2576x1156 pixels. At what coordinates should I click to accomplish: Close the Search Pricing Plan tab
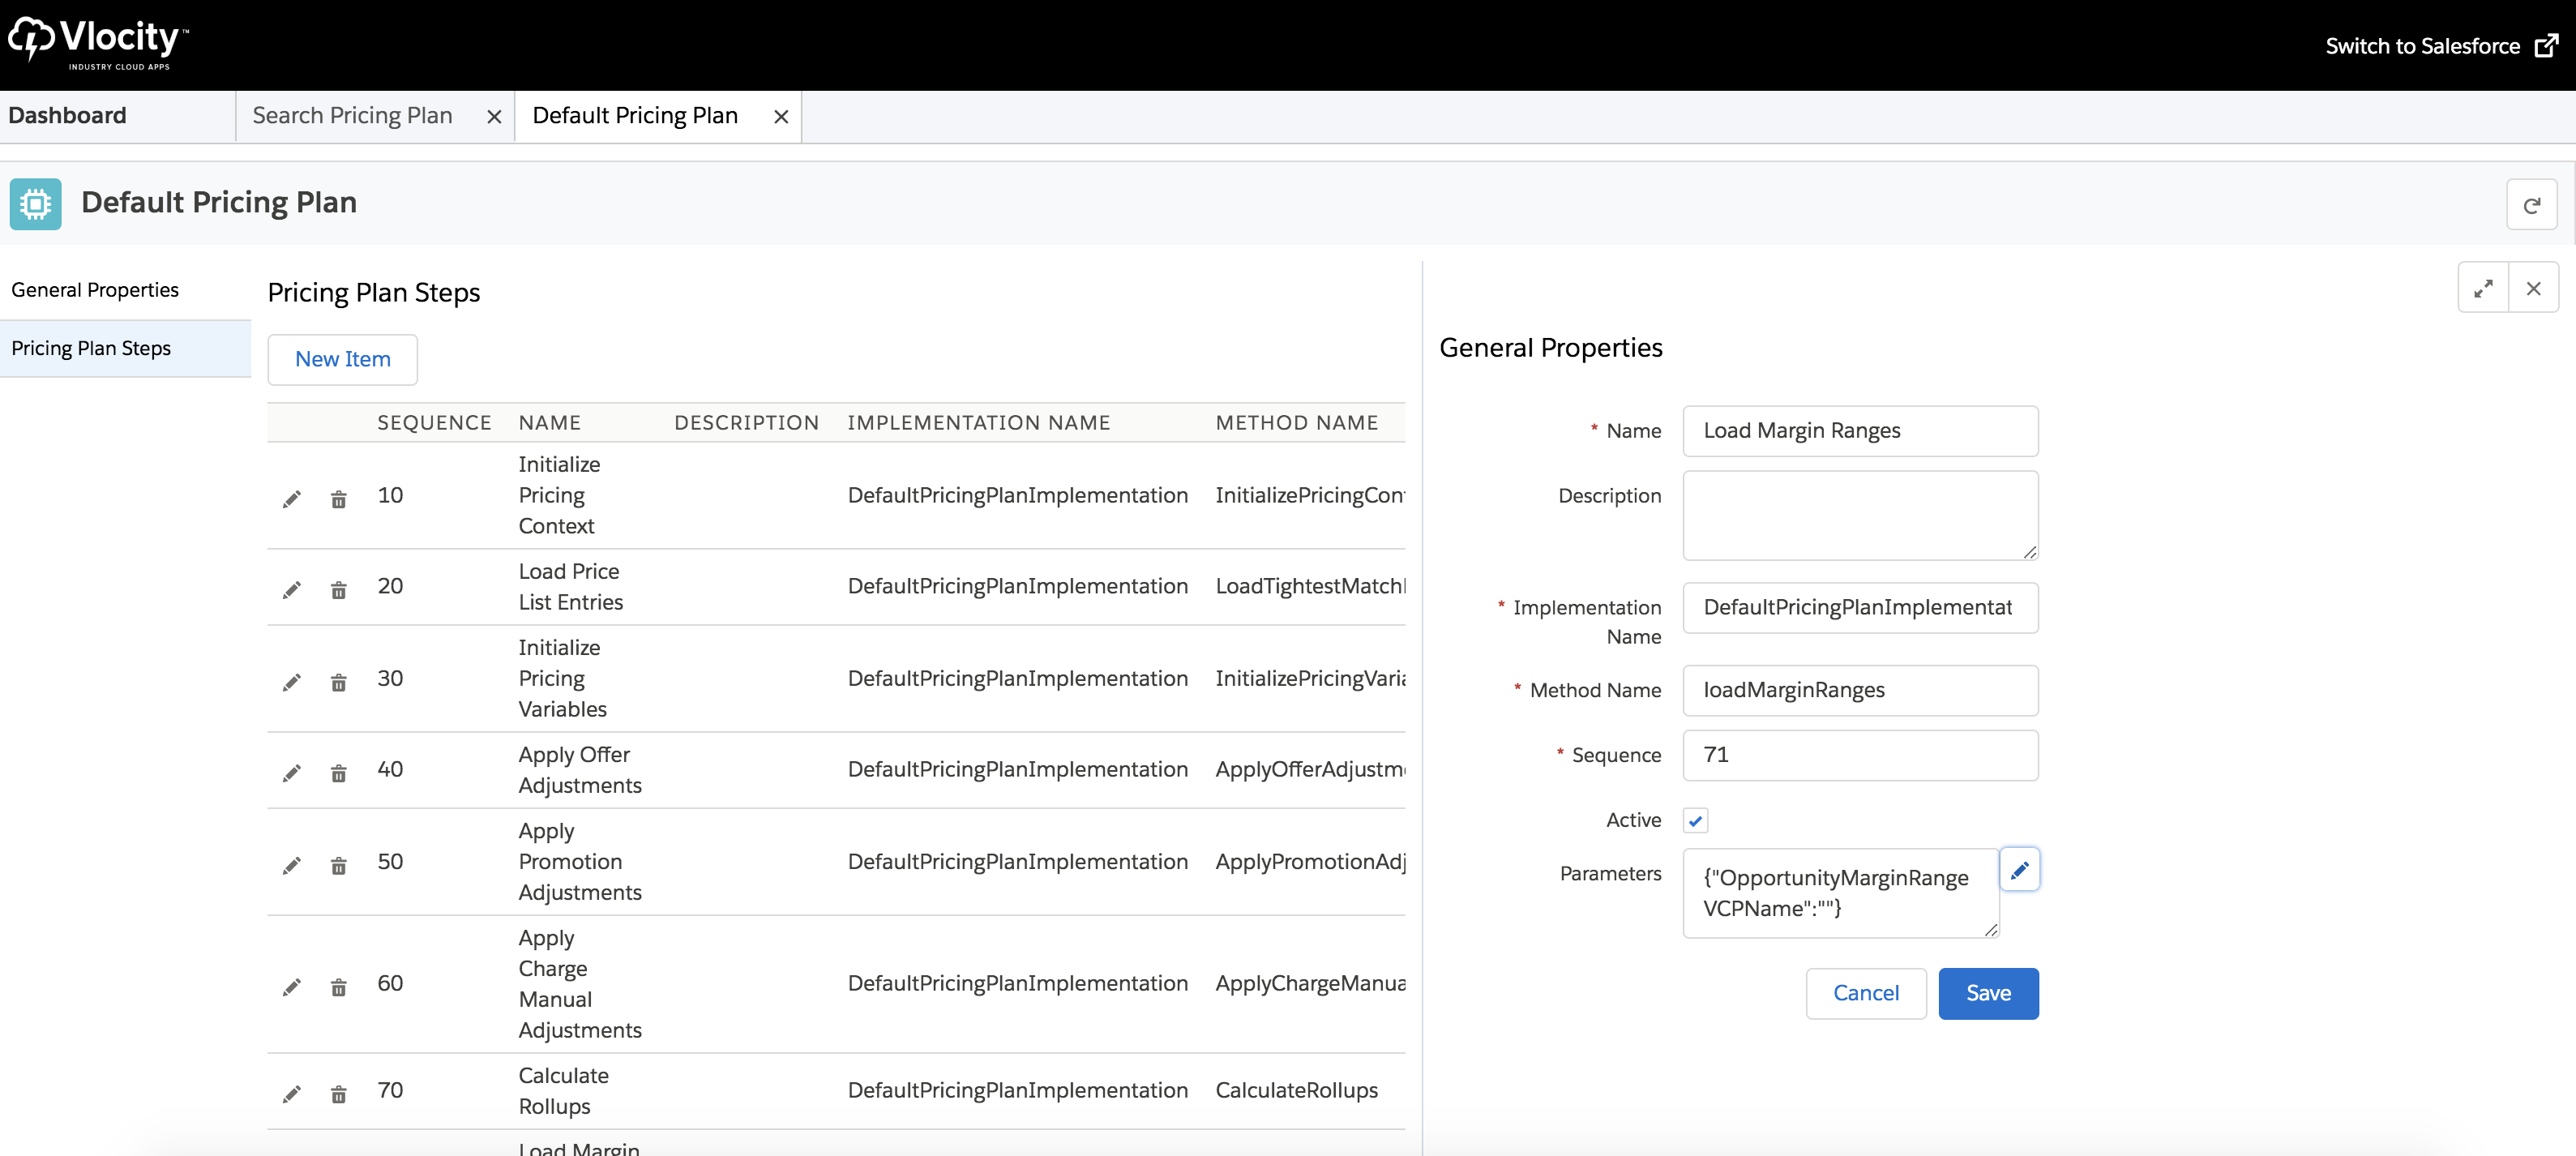pyautogui.click(x=494, y=117)
